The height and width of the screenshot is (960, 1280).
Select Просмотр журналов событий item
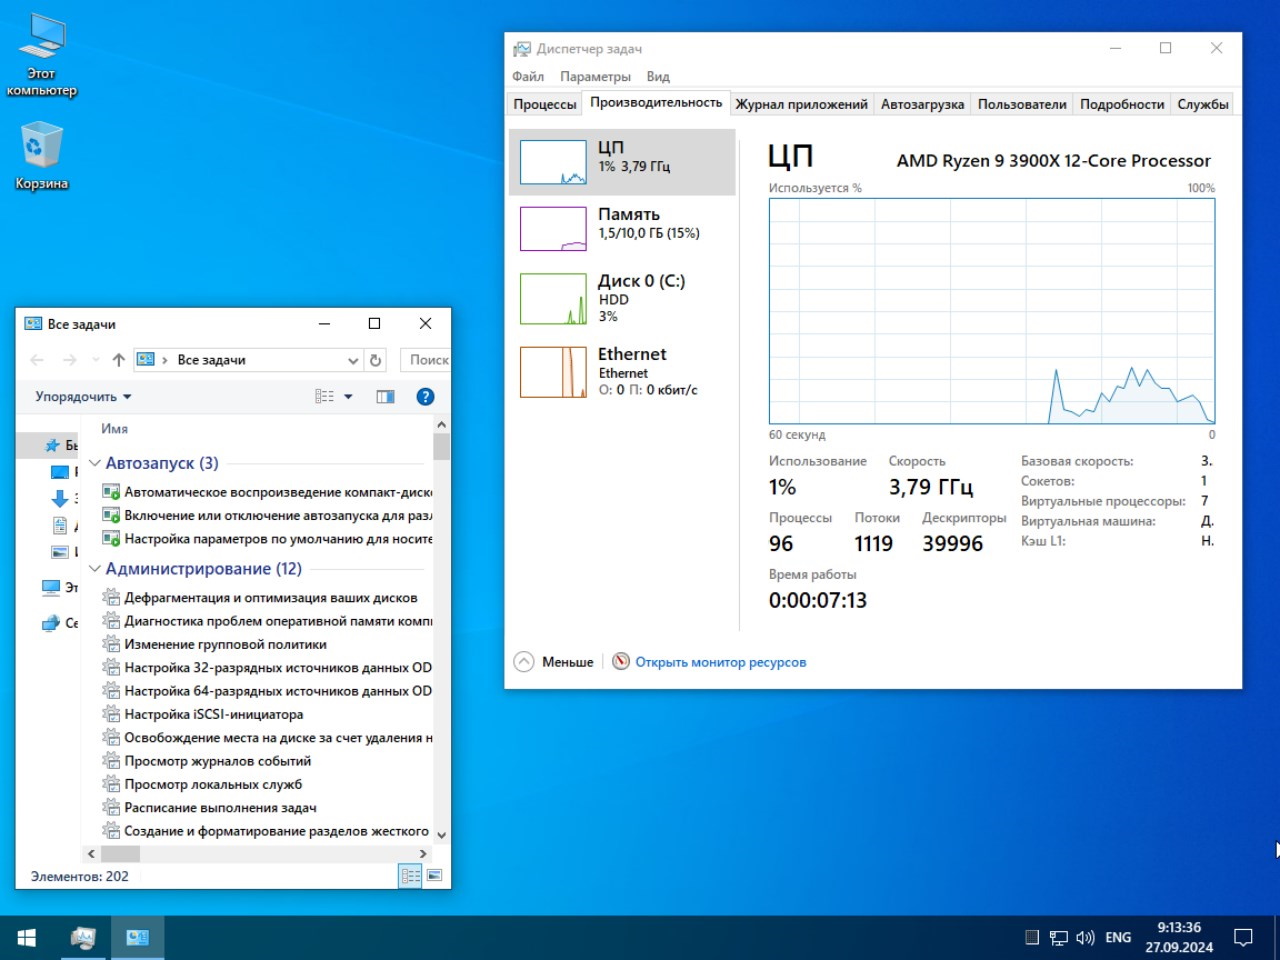pos(207,761)
